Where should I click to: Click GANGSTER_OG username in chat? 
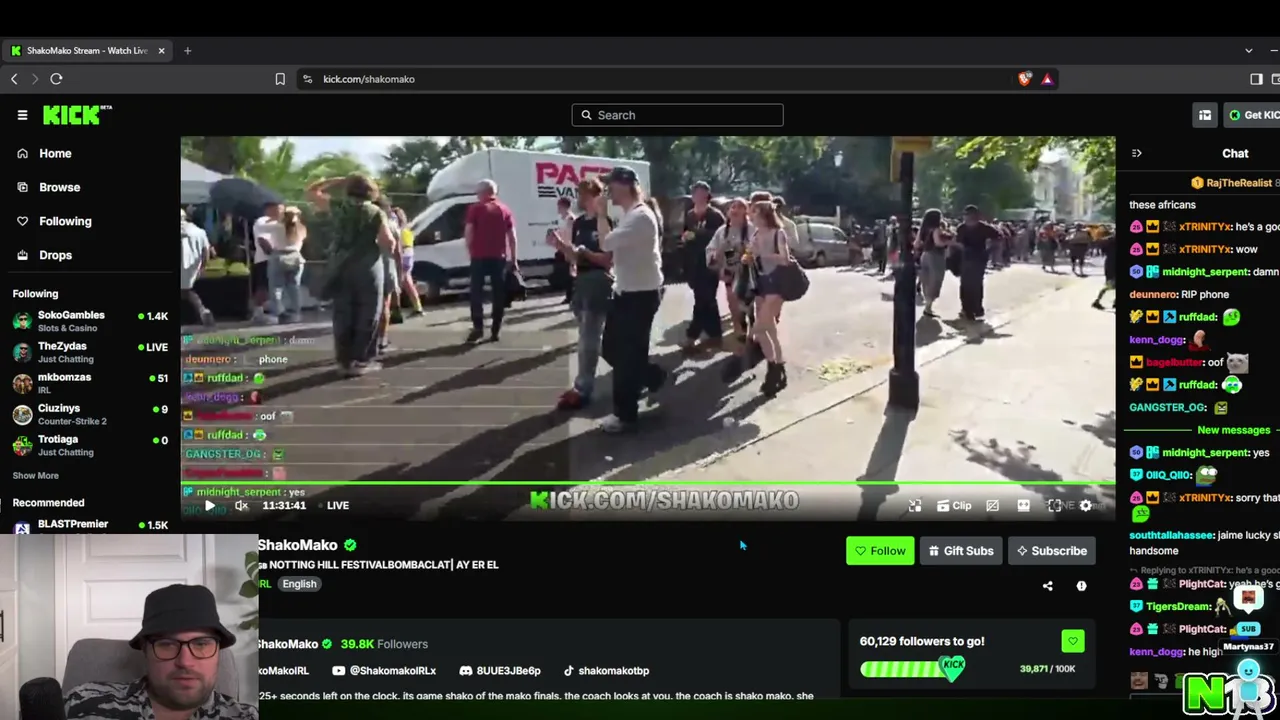(1168, 408)
